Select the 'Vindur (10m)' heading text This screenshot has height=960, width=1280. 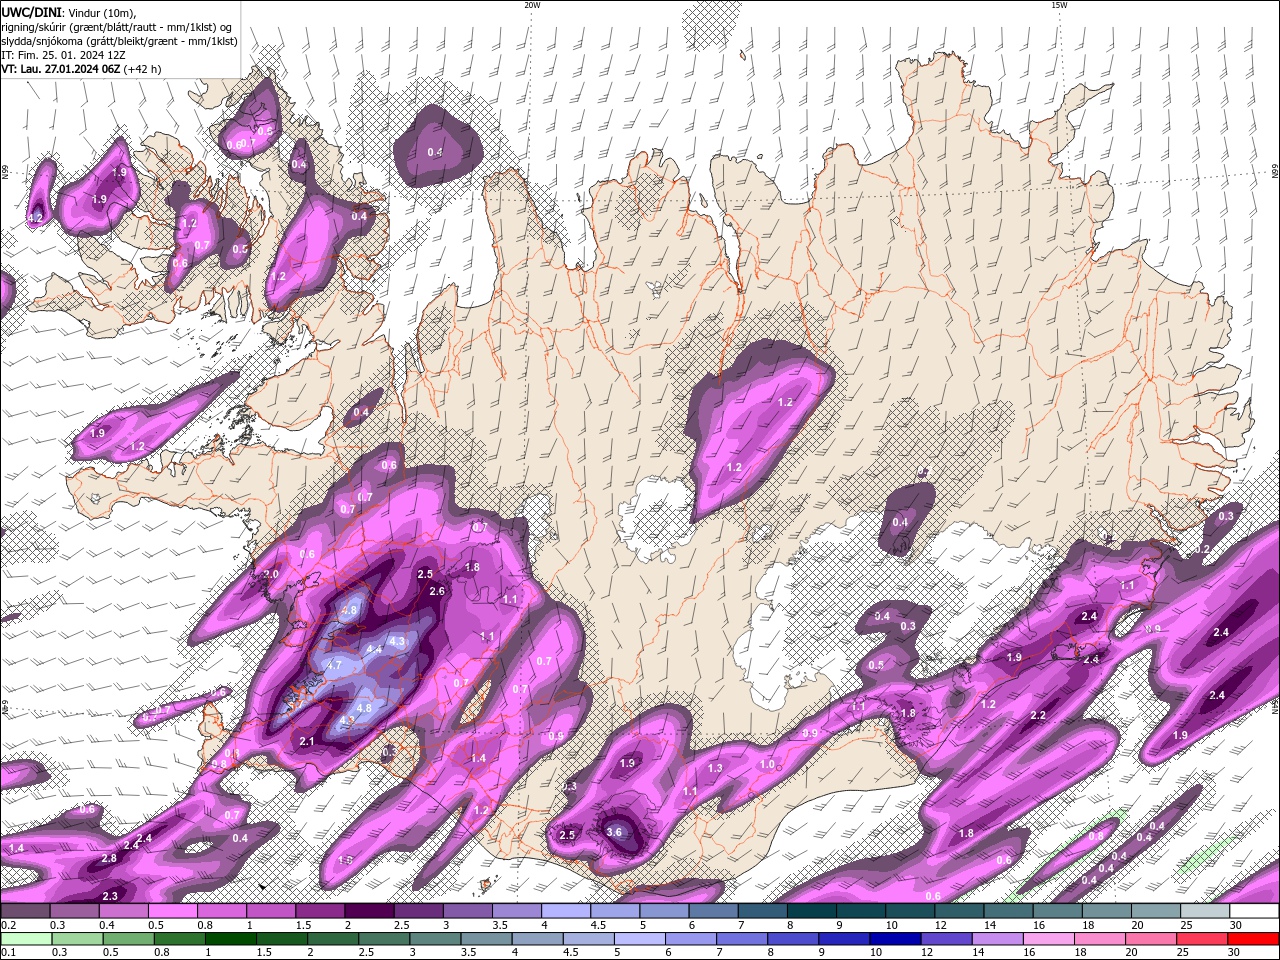pyautogui.click(x=102, y=12)
